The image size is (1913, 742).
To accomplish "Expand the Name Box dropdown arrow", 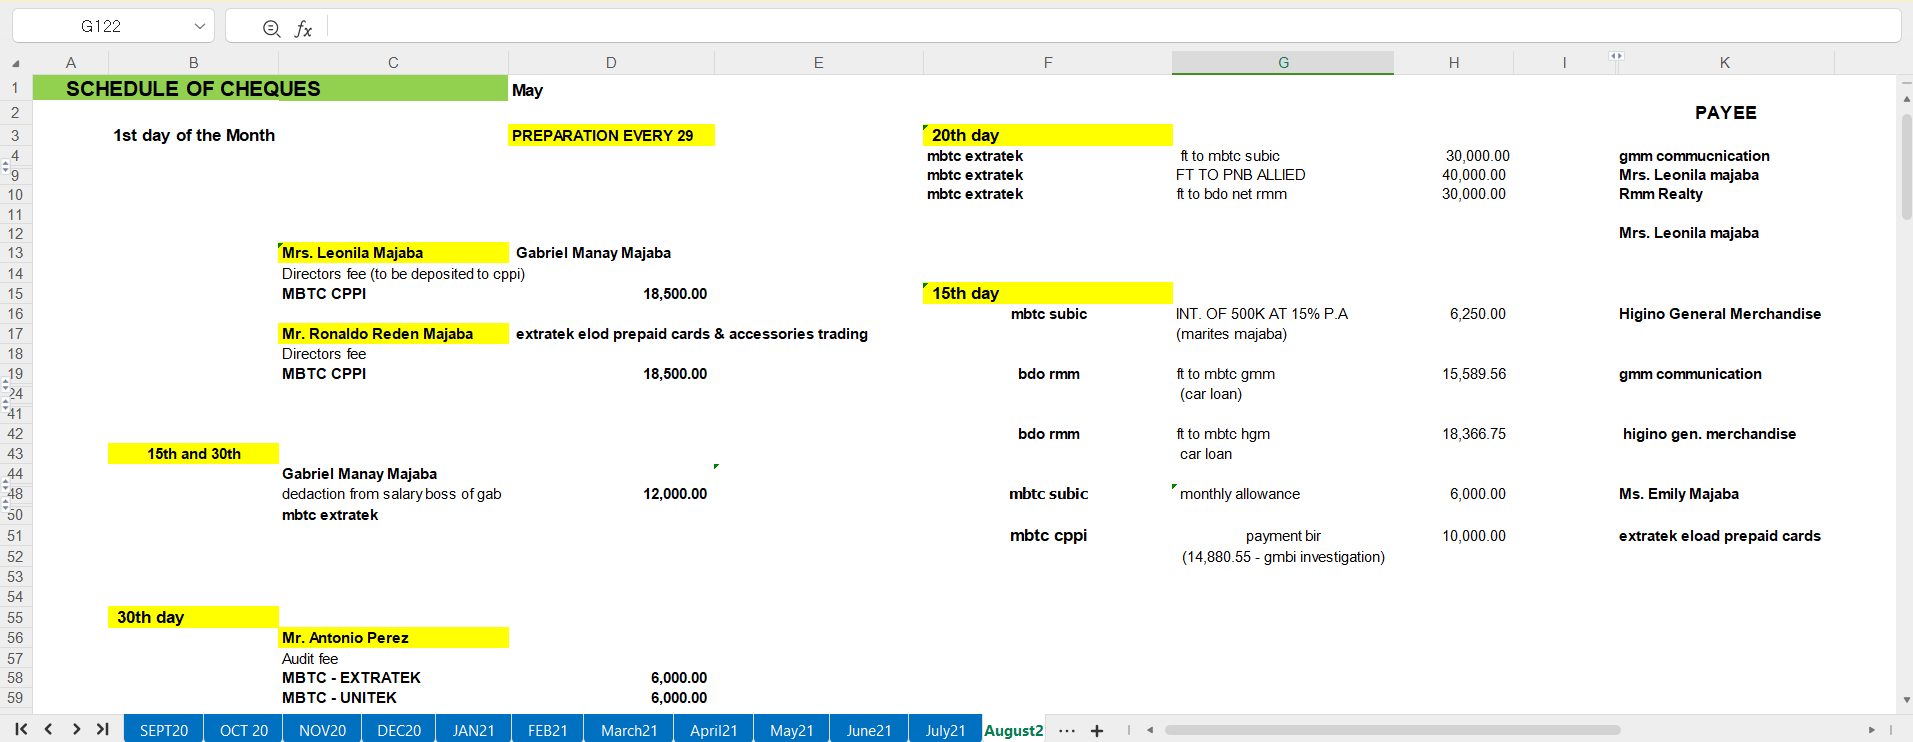I will click(x=200, y=27).
